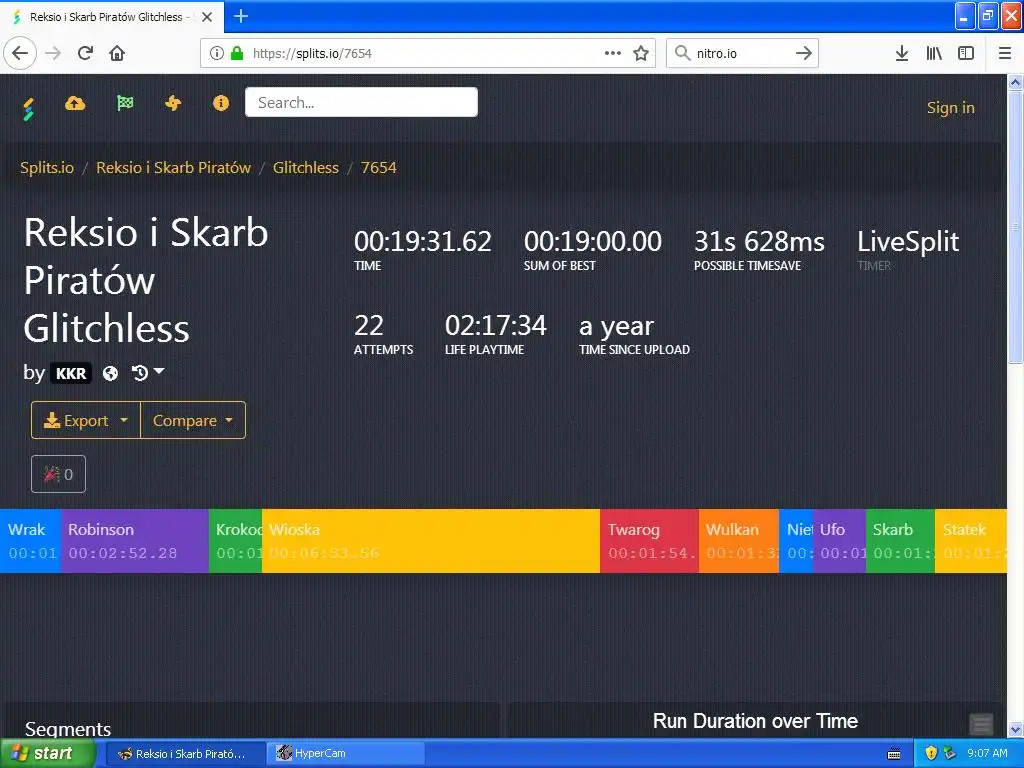Viewport: 1024px width, 768px height.
Task: Click the 00:19:00.00 sum of best
Action: click(592, 241)
